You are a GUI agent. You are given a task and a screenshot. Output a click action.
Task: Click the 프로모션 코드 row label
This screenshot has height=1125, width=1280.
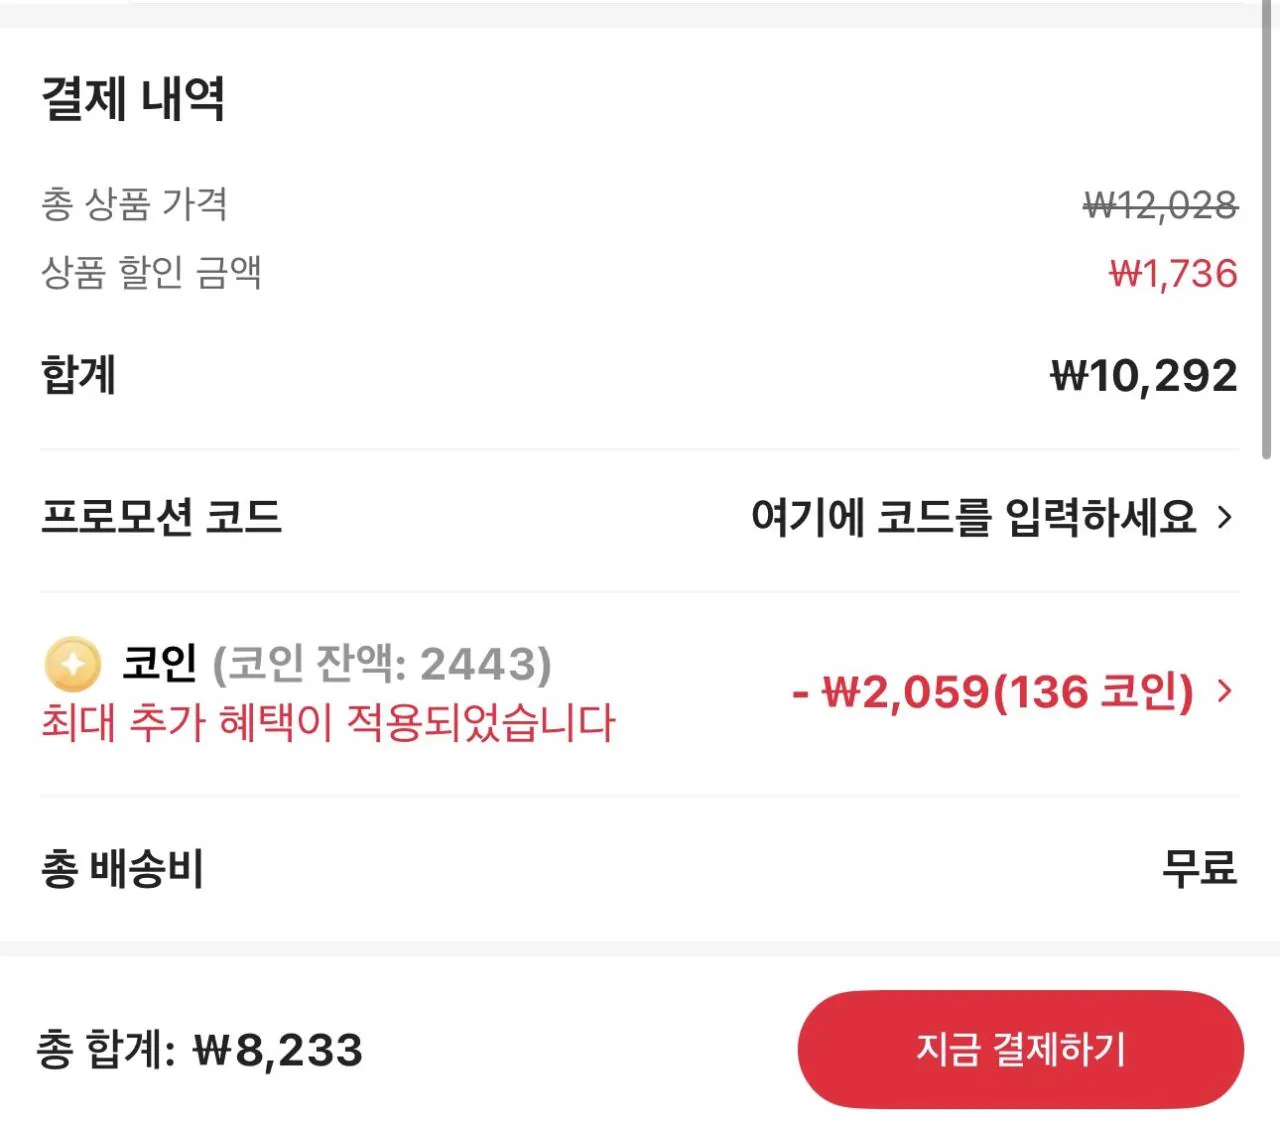(x=161, y=517)
